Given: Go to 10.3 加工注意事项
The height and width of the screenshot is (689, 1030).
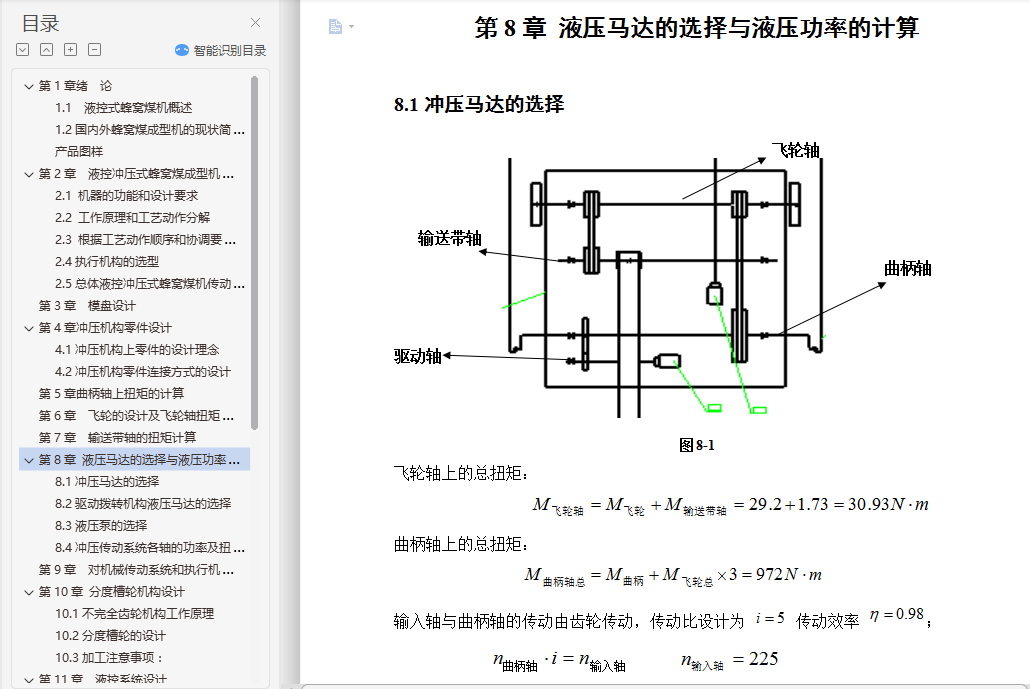Looking at the screenshot, I should point(108,657).
